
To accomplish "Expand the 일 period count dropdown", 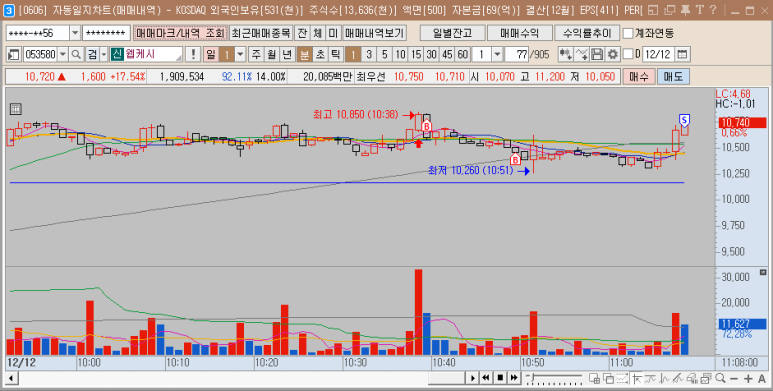I will 240,54.
